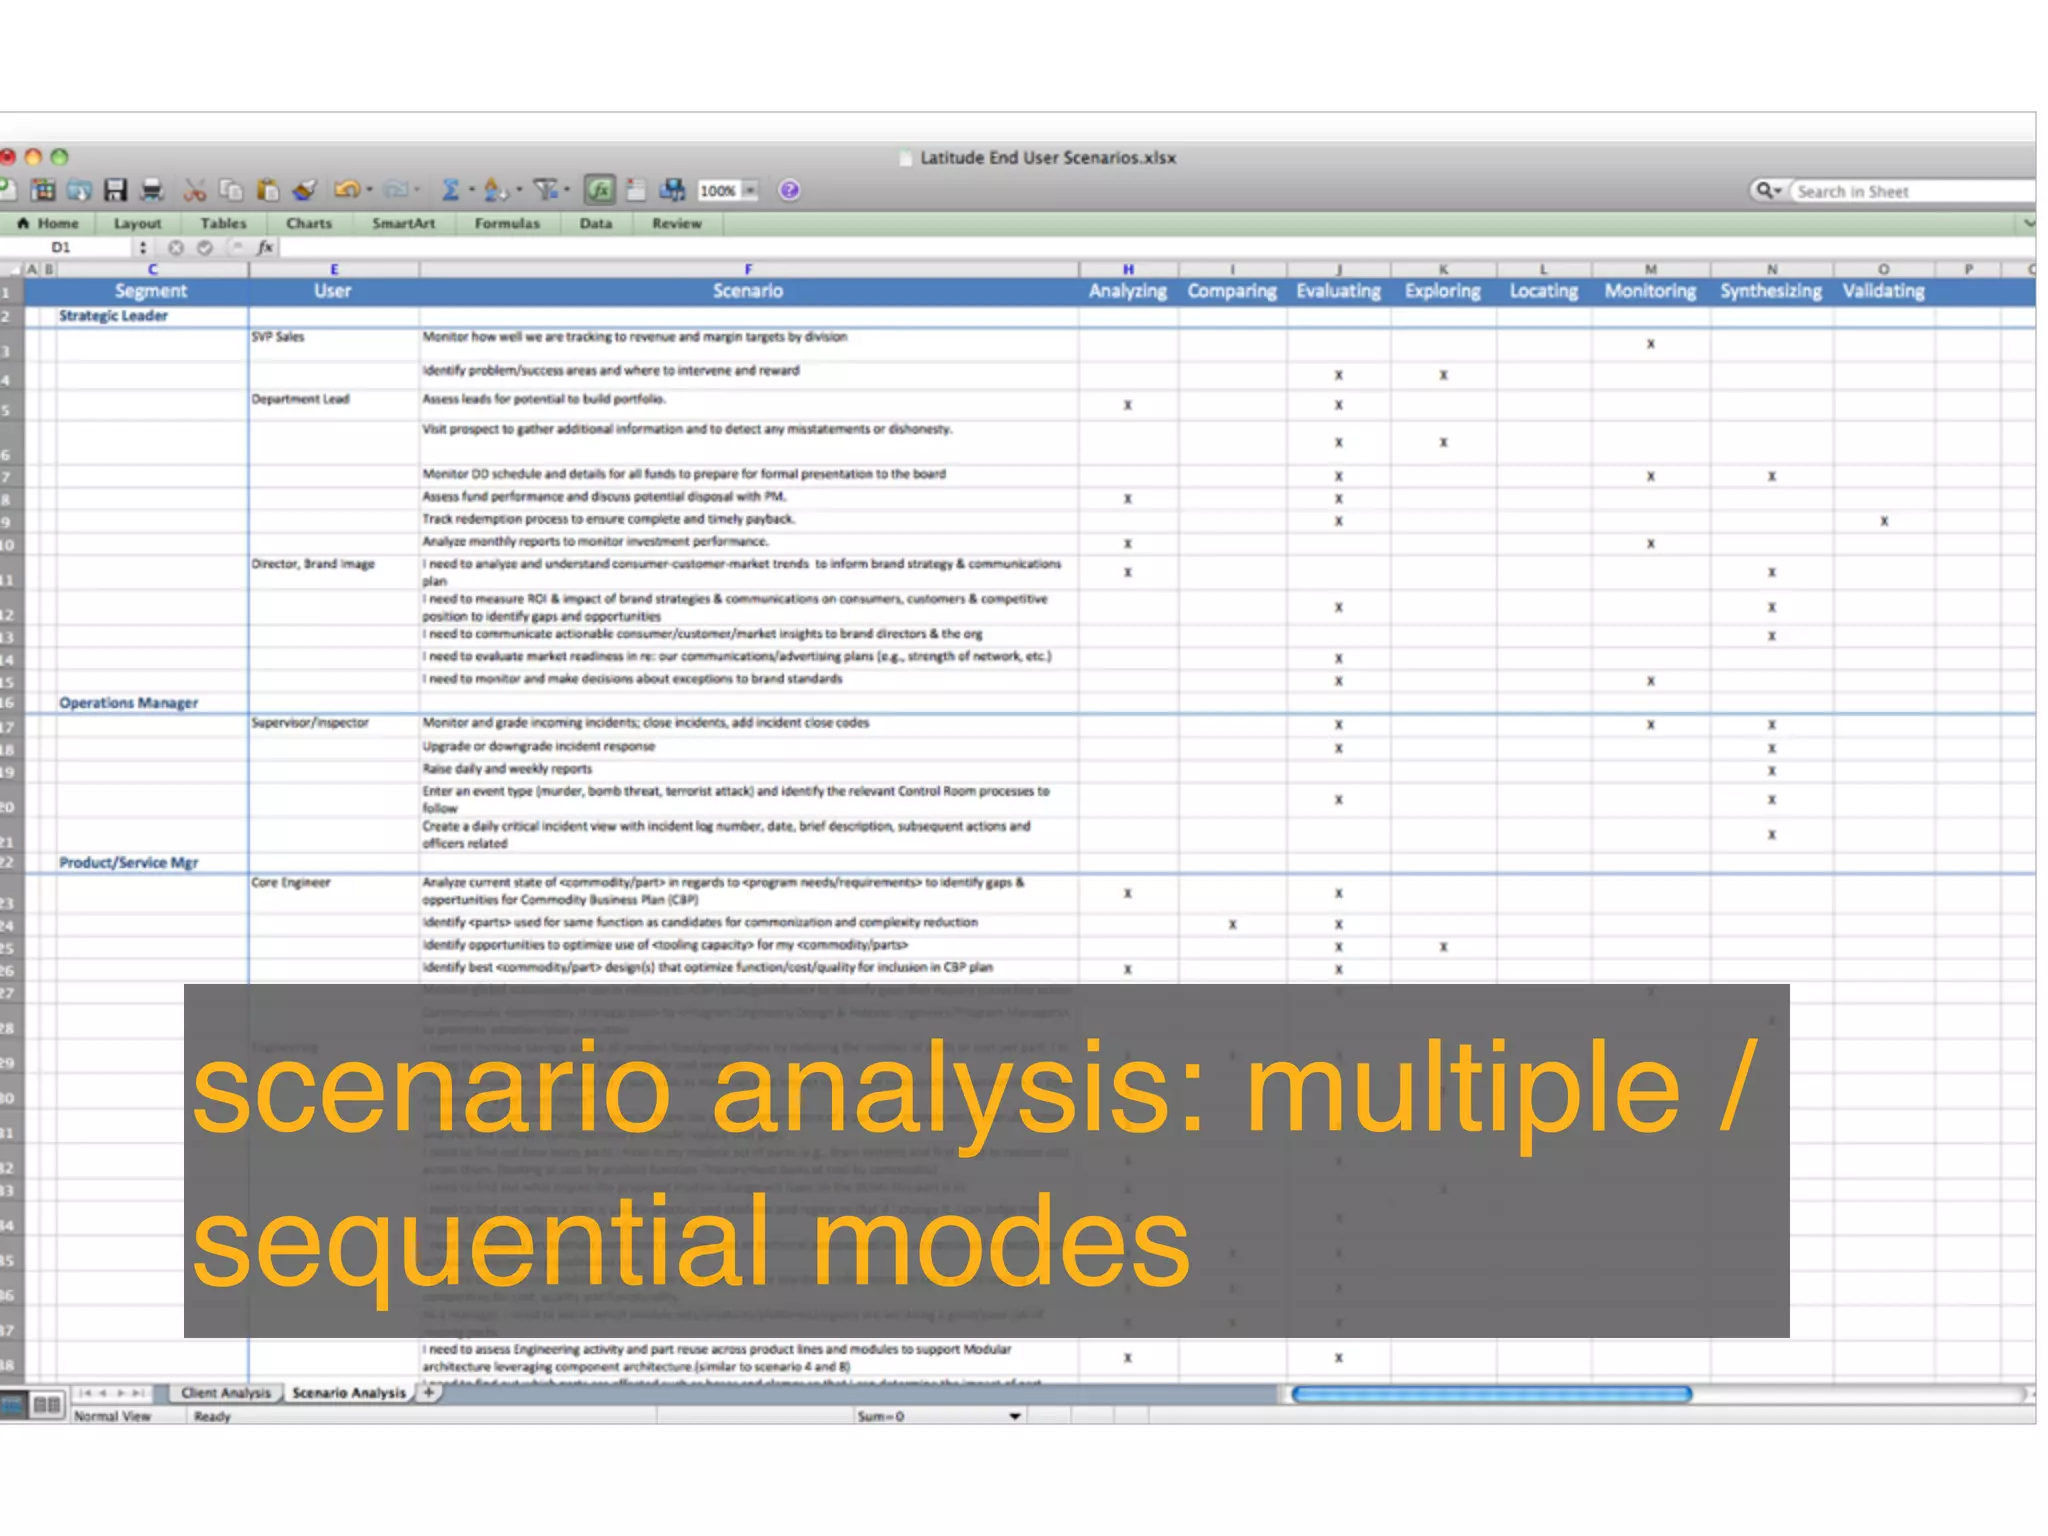Select the Format Painter brush icon

tap(304, 190)
